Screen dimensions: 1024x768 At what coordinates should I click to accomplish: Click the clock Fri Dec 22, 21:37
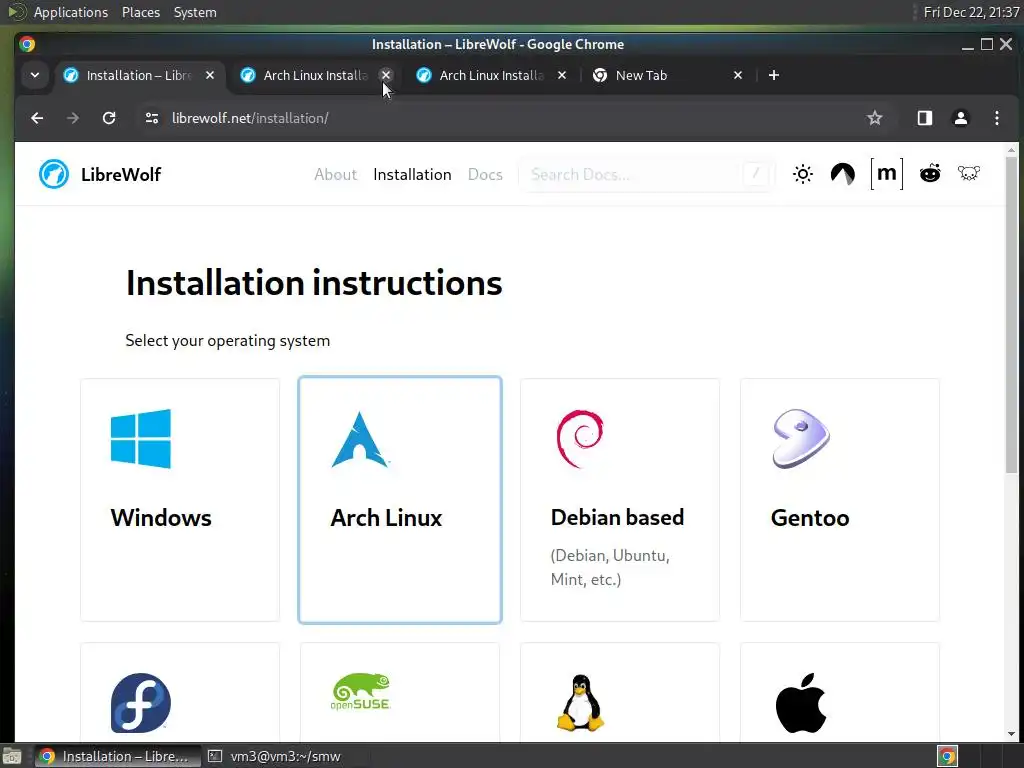971,12
